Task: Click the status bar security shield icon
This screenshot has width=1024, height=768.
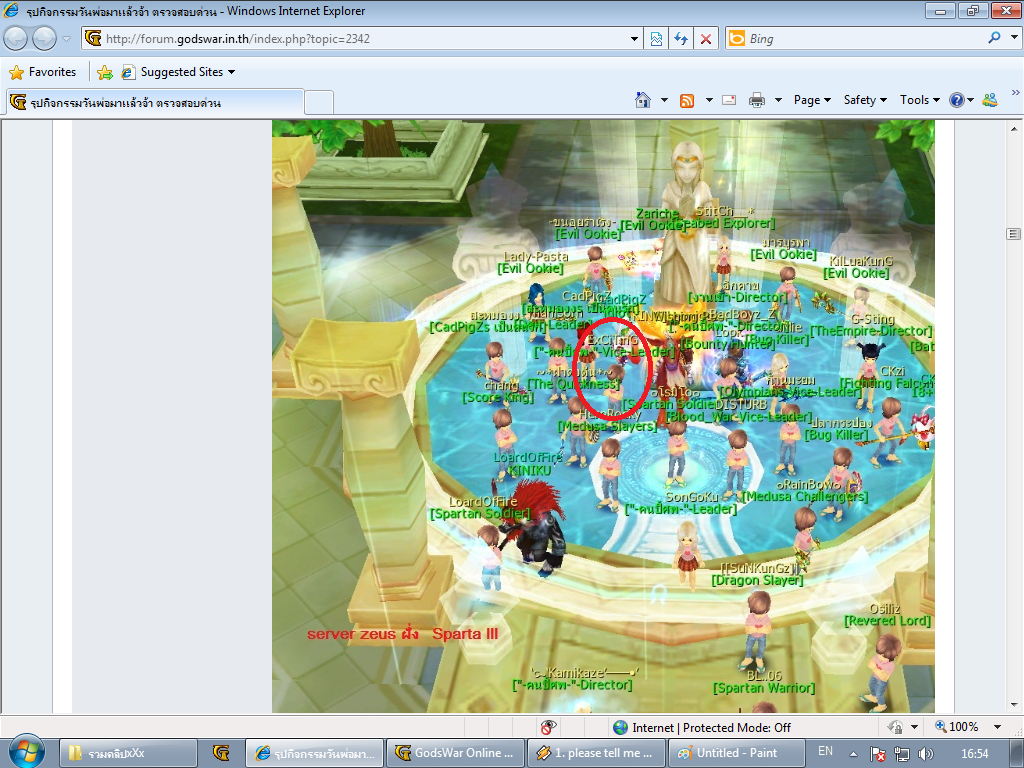Action: click(x=895, y=727)
